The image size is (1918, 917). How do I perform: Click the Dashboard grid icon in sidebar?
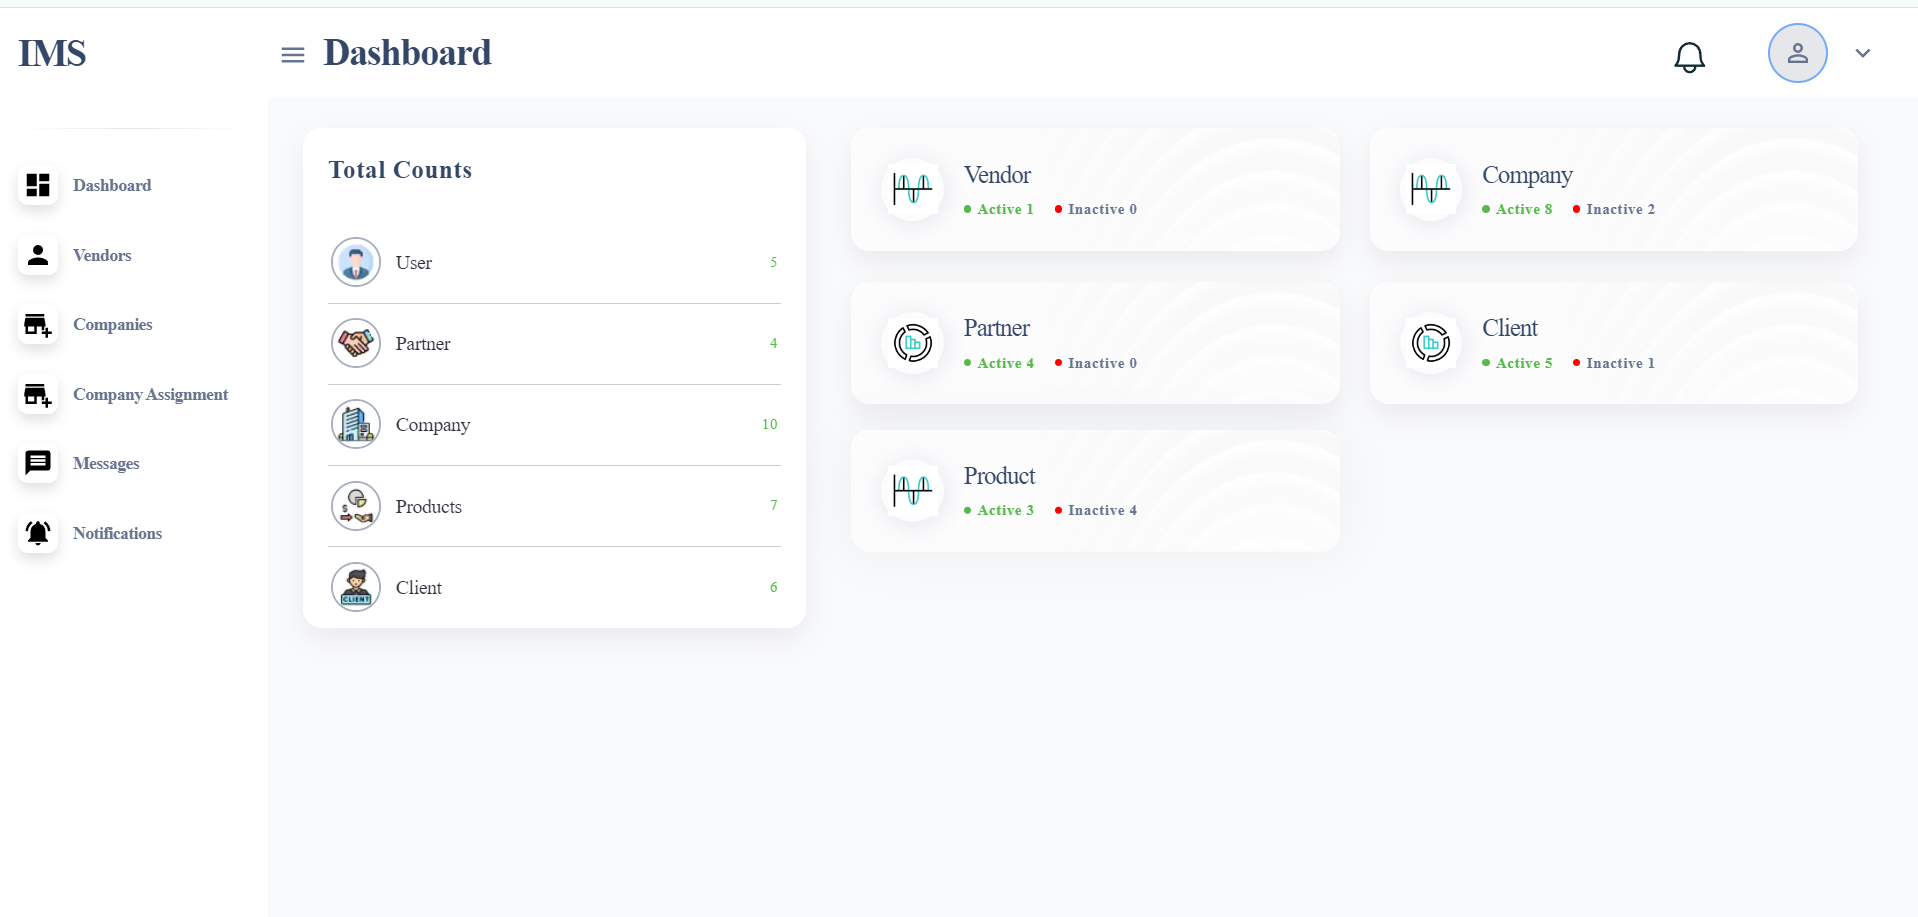pos(38,185)
